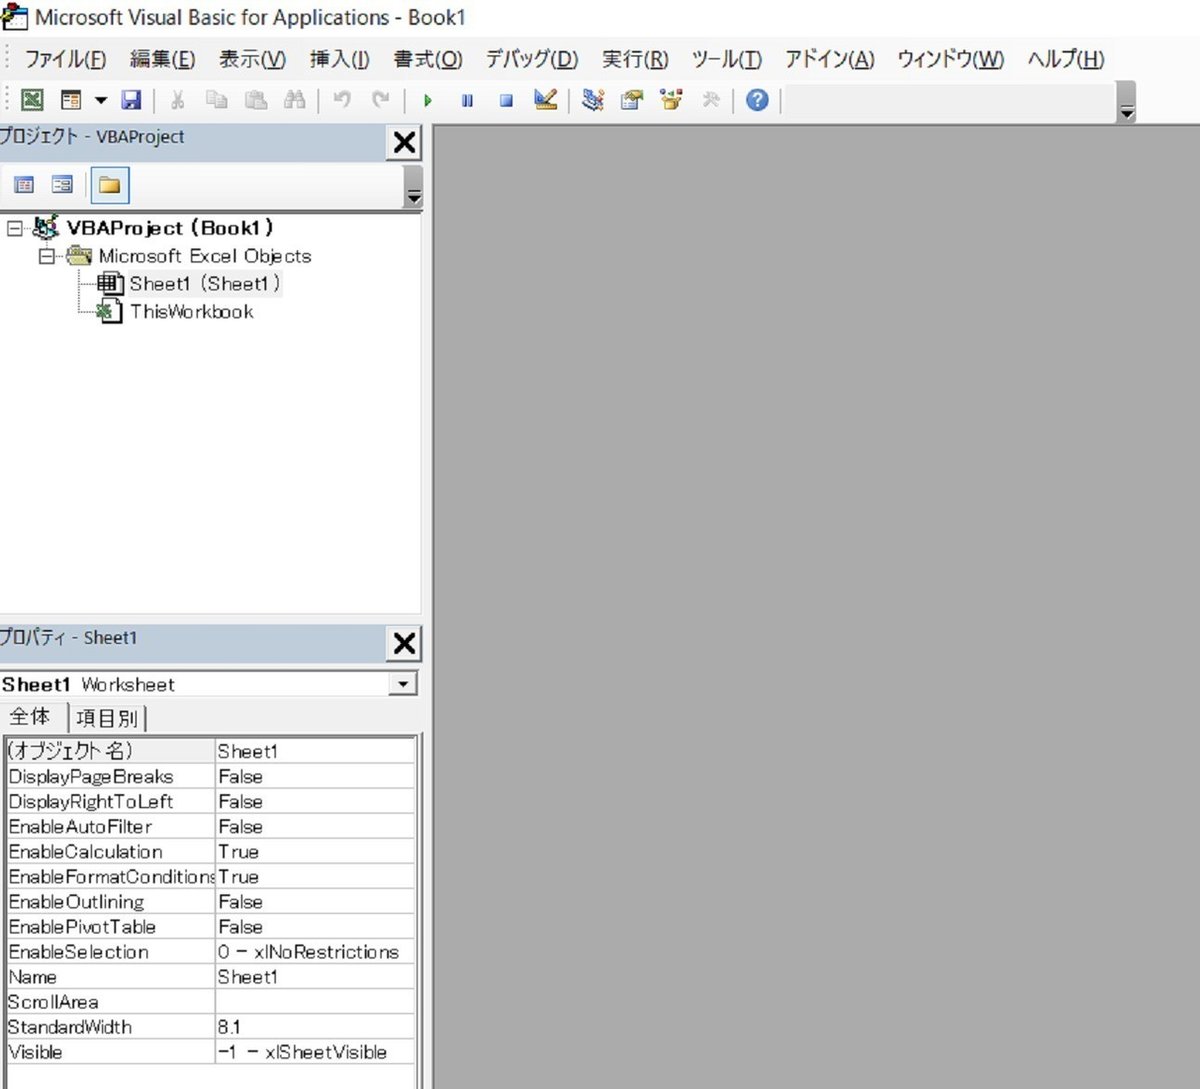Open the ウィンドウ(W) menu
Screen dimensions: 1200x1089
click(x=950, y=59)
